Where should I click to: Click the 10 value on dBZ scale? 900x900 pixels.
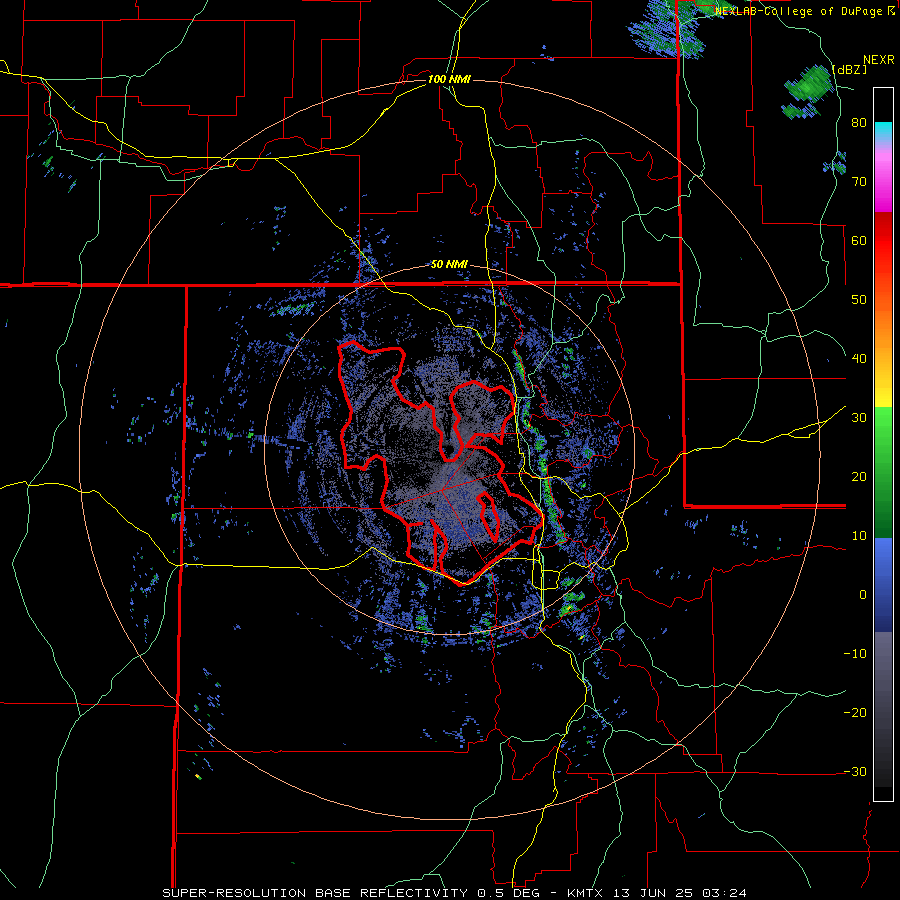point(859,536)
